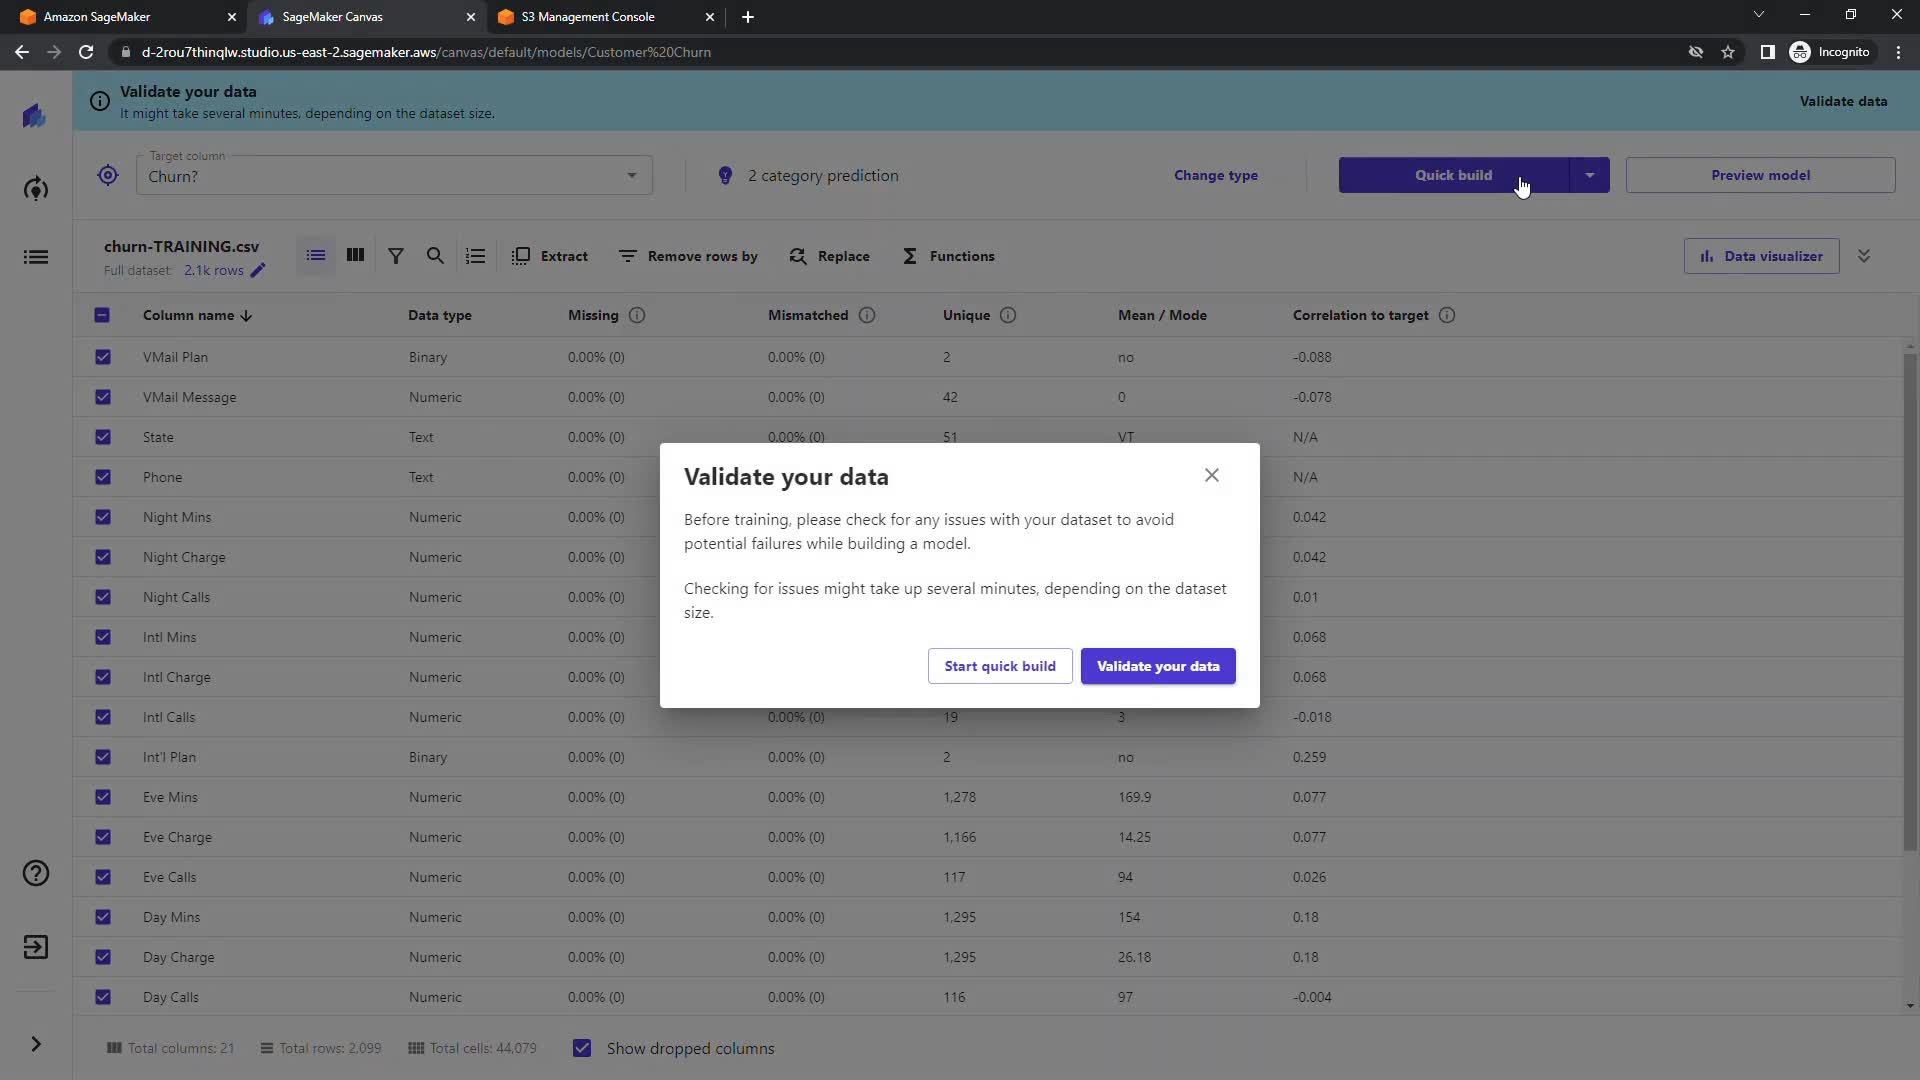Uncheck the VMail Plan column checkbox
The width and height of the screenshot is (1920, 1080).
(x=103, y=357)
